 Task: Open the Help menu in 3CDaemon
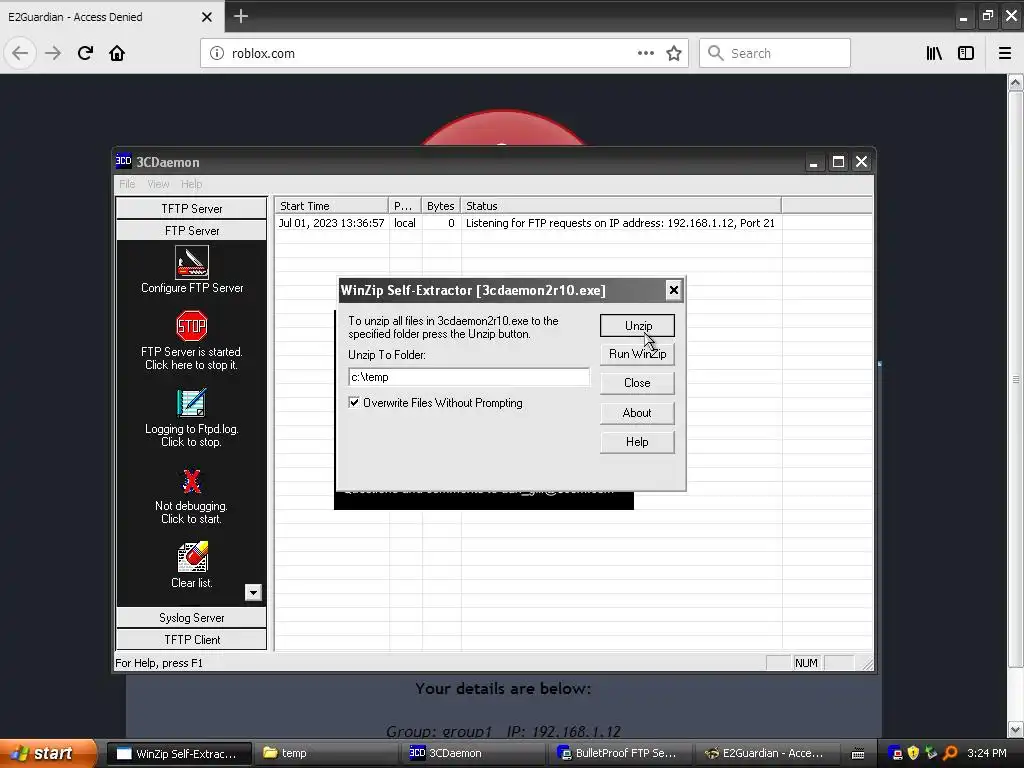pyautogui.click(x=191, y=184)
